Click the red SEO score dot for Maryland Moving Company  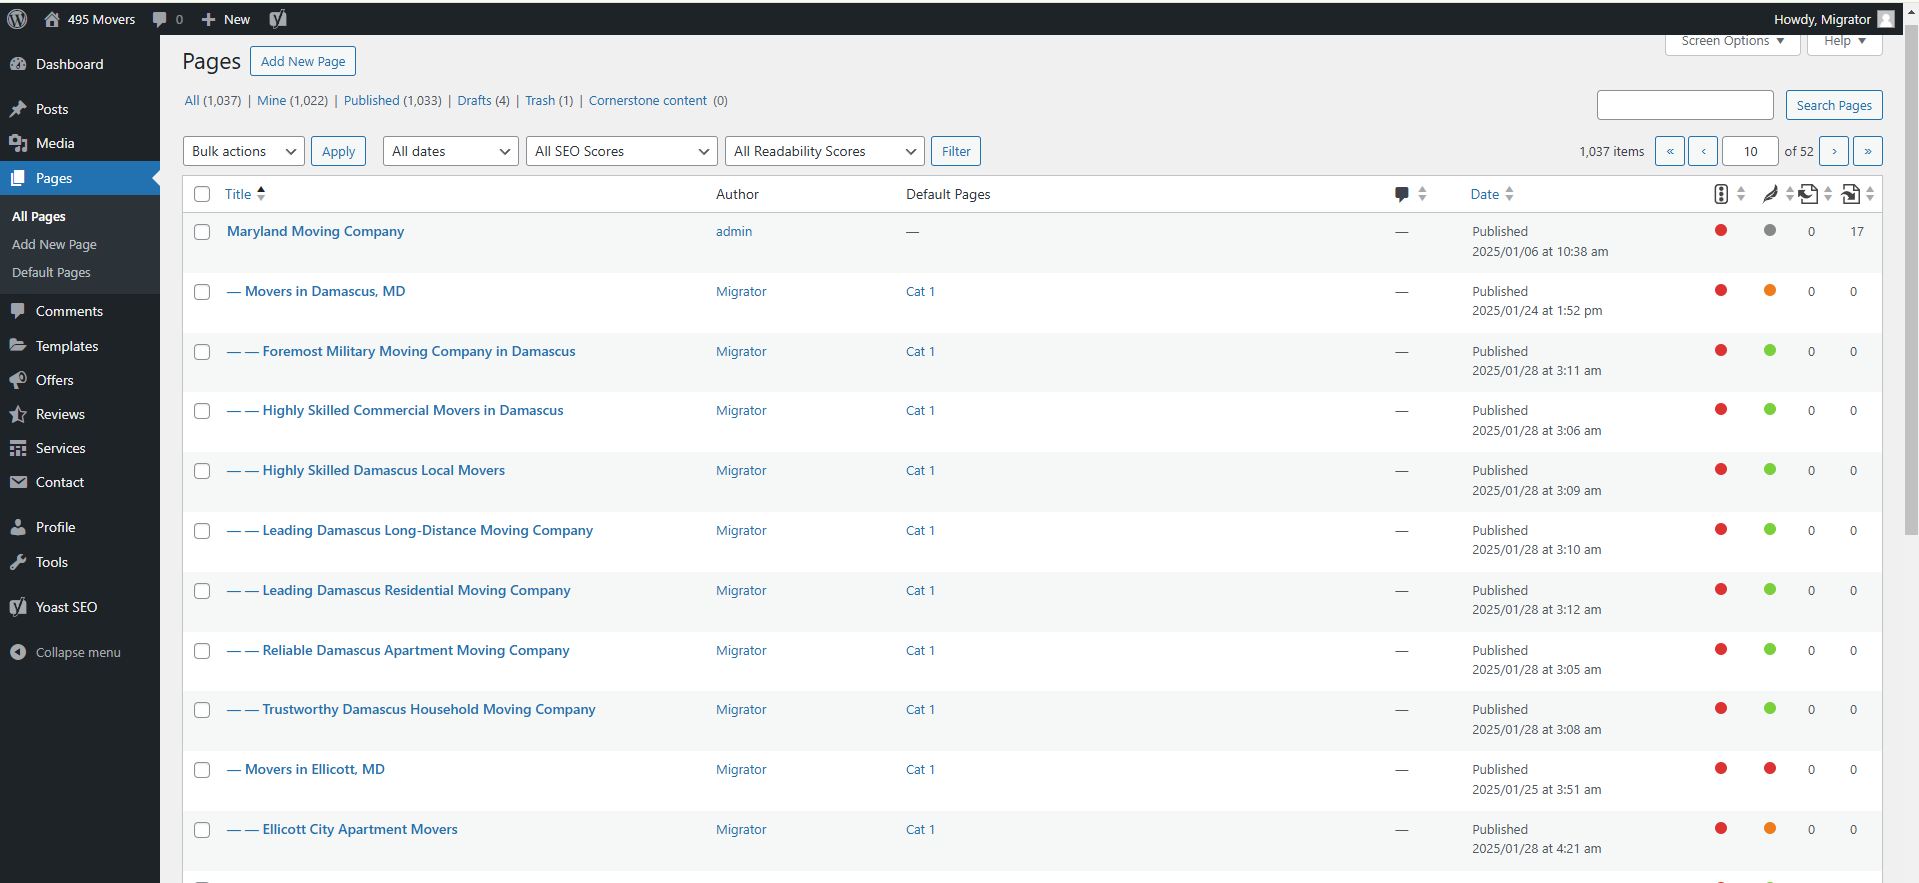coord(1721,231)
